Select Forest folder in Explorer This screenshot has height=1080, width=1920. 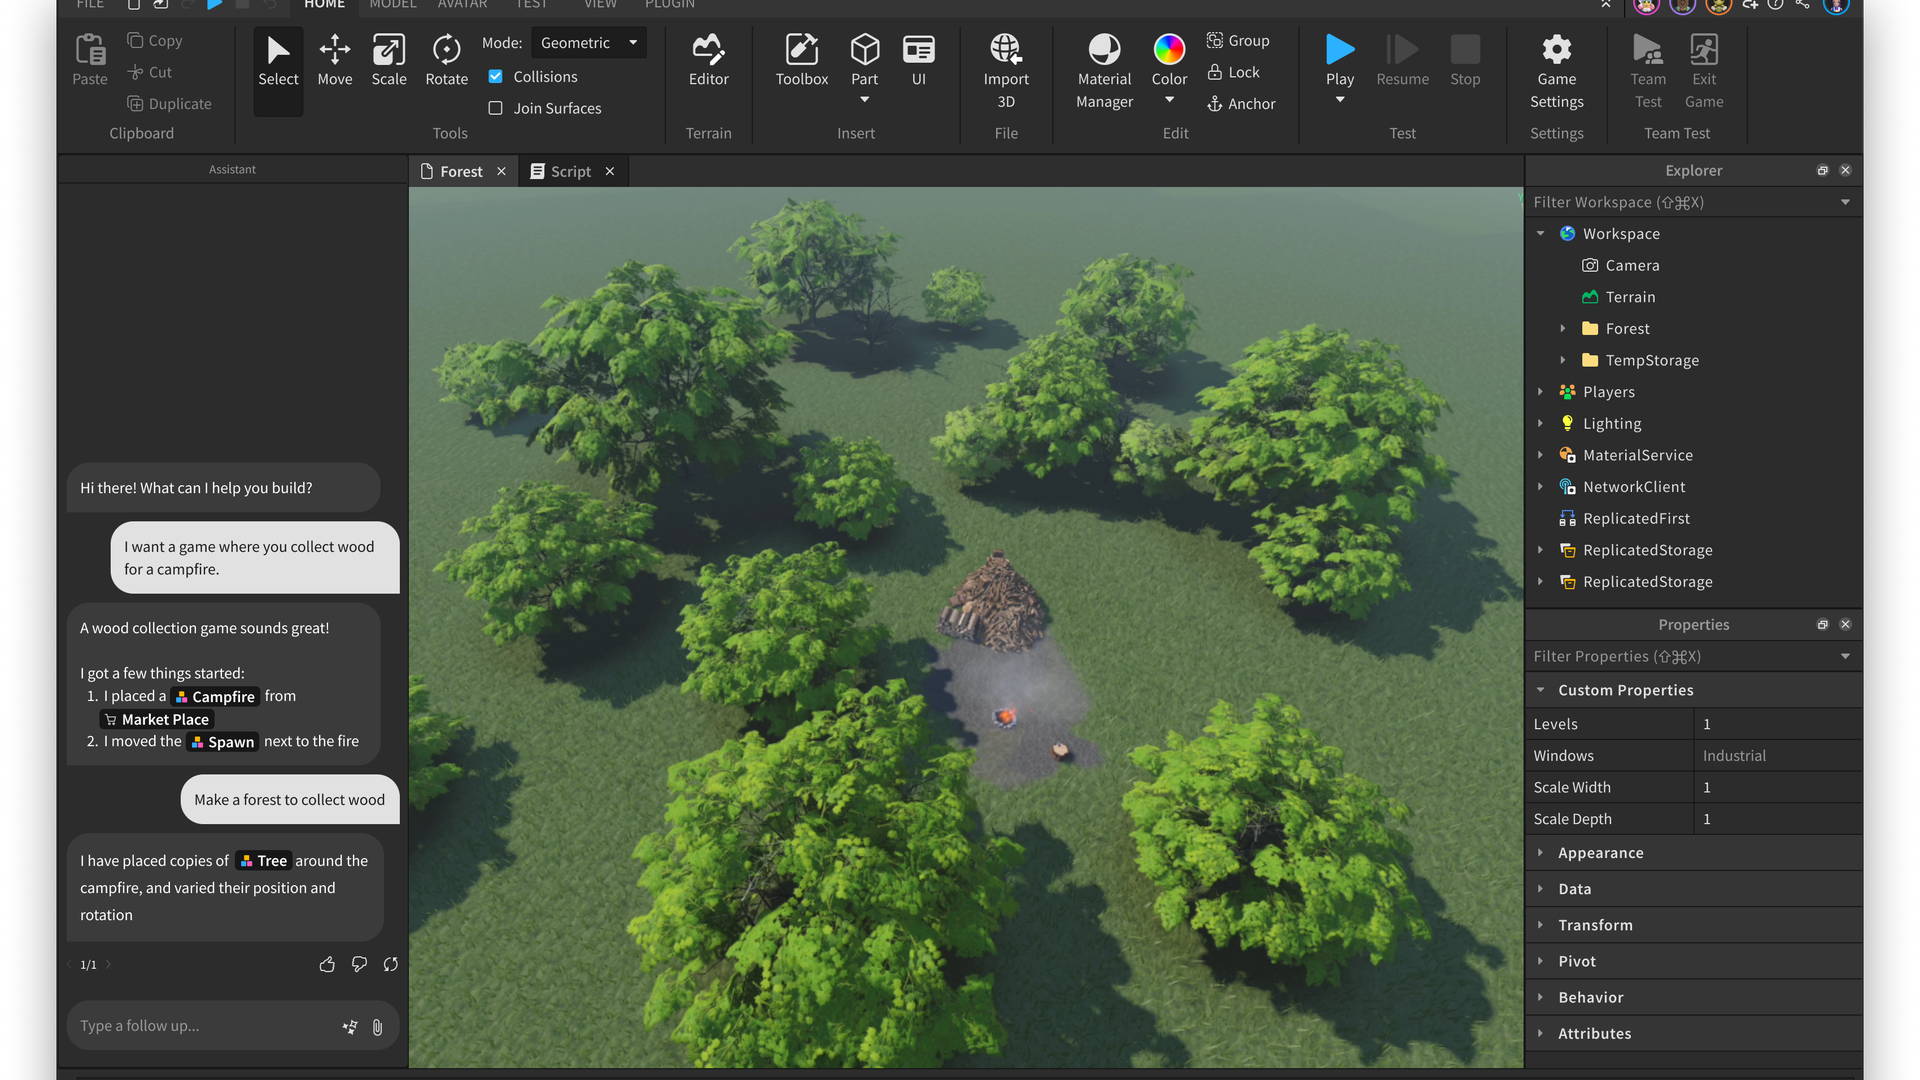(1625, 327)
